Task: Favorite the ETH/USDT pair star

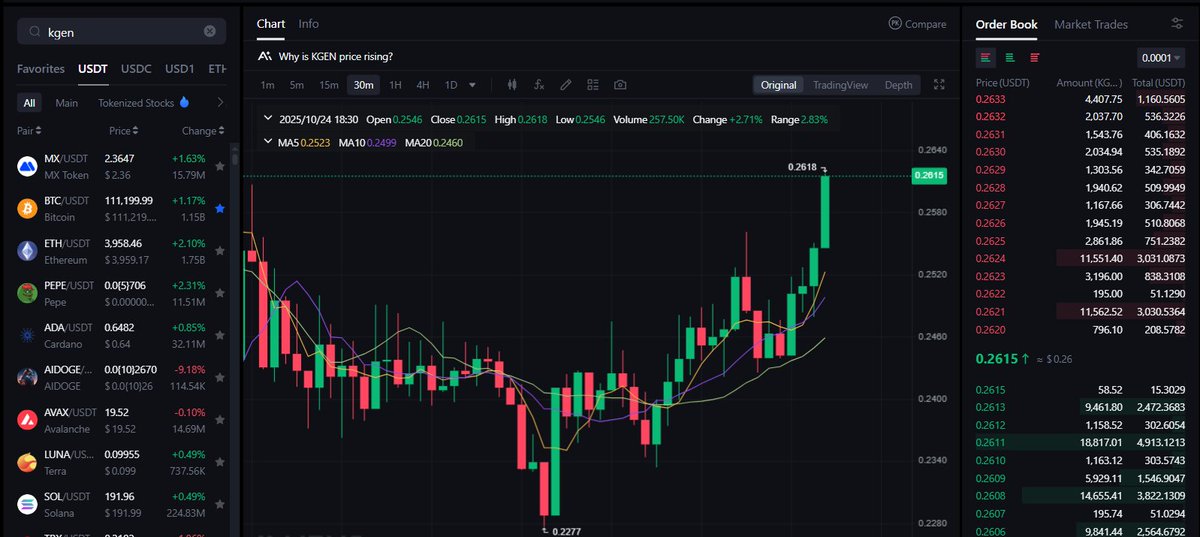Action: click(x=219, y=250)
